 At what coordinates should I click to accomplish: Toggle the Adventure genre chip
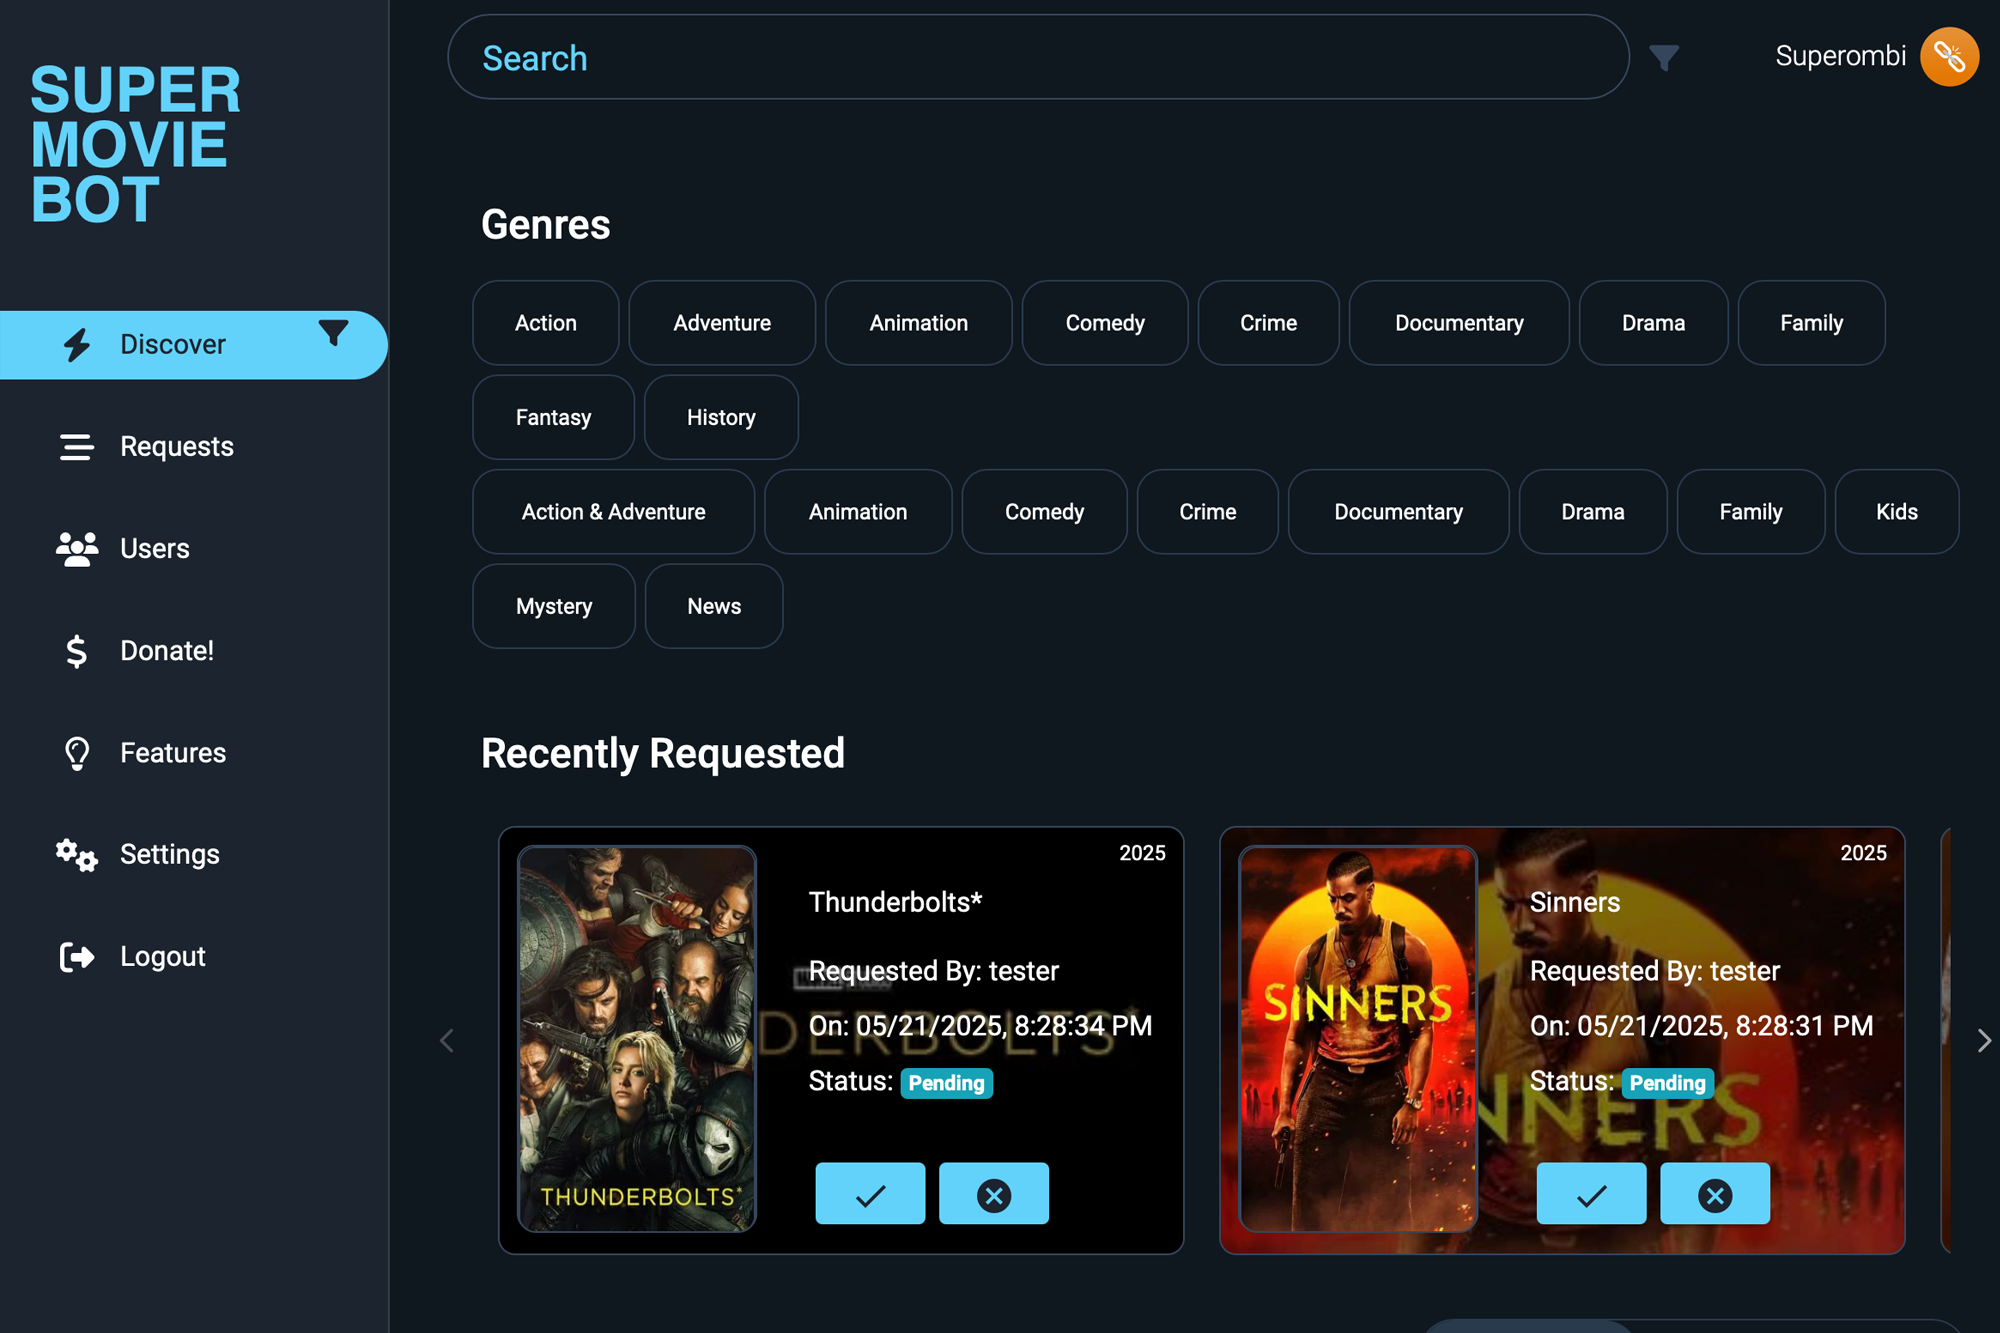[x=721, y=323]
